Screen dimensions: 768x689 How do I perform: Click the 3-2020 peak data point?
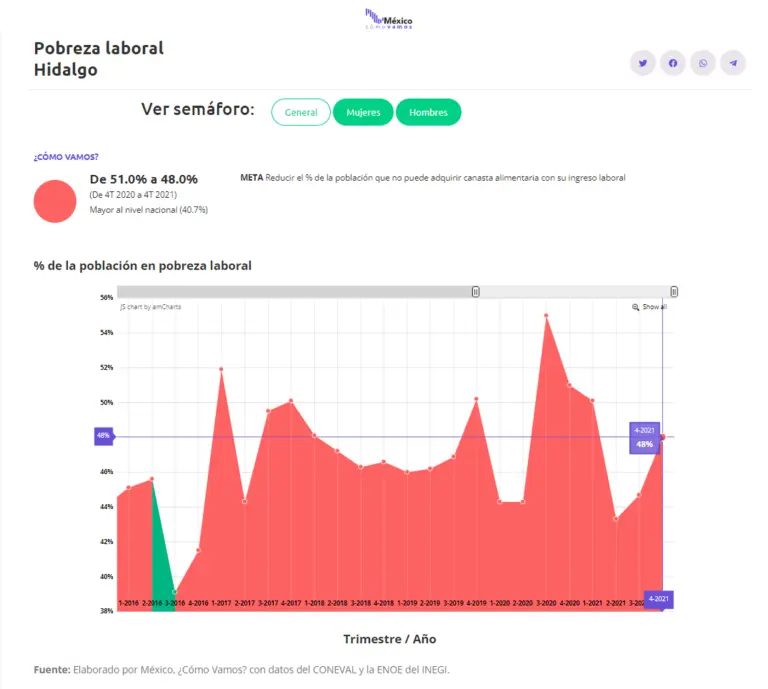pyautogui.click(x=546, y=316)
